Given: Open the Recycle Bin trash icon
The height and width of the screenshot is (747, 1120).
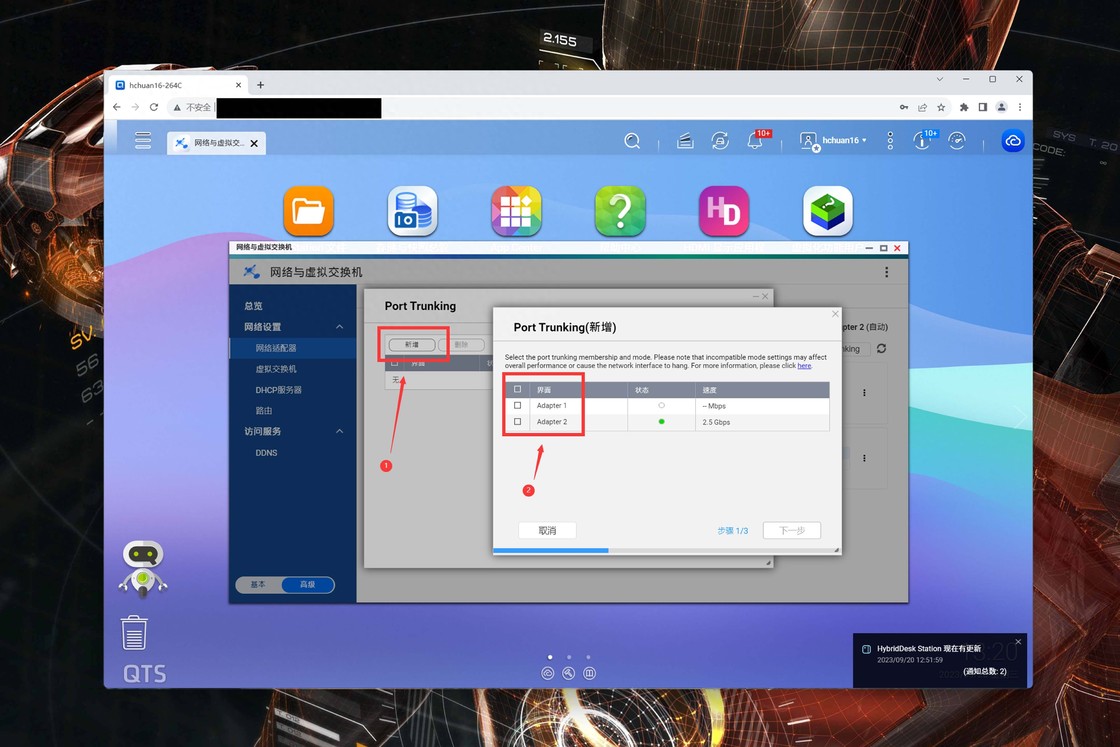Looking at the screenshot, I should (x=134, y=633).
